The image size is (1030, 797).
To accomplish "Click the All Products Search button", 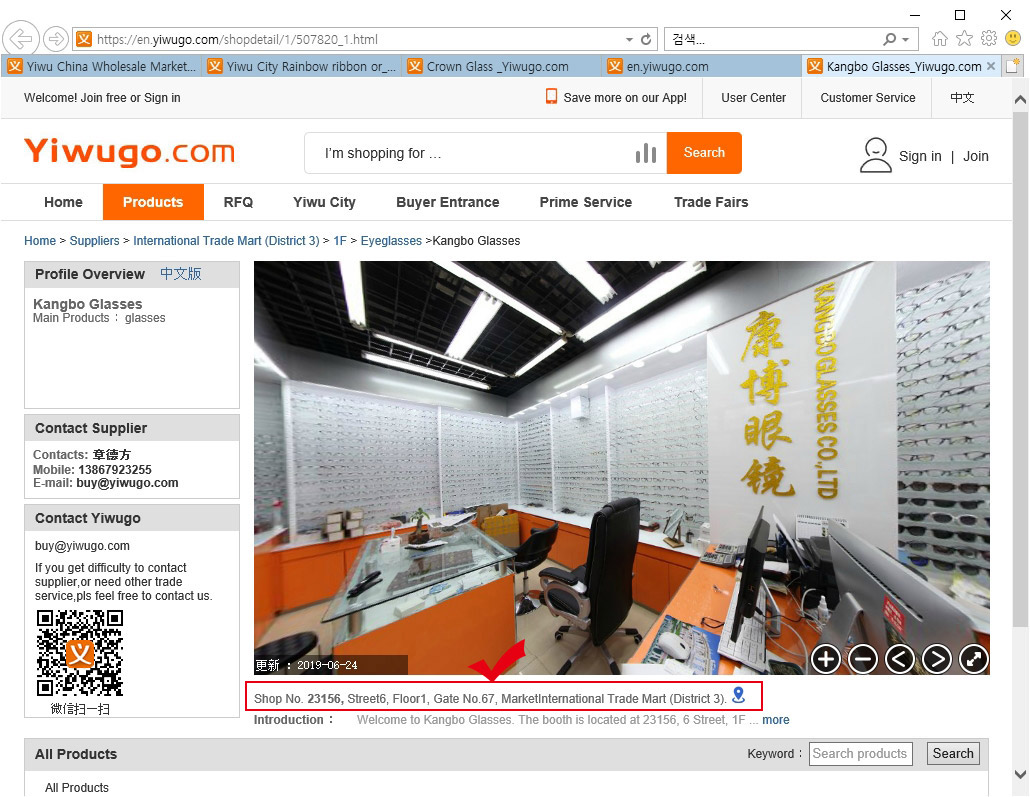I will point(953,754).
